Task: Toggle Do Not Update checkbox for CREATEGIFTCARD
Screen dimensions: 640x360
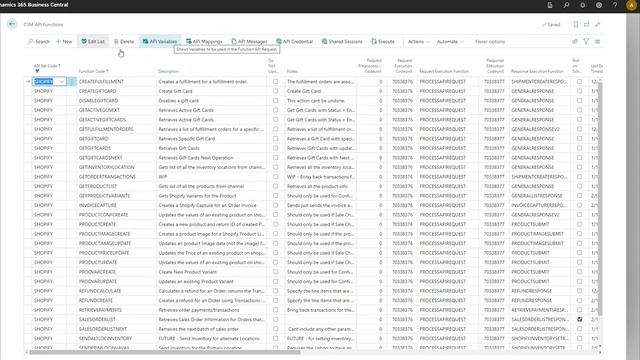Action: (276, 91)
